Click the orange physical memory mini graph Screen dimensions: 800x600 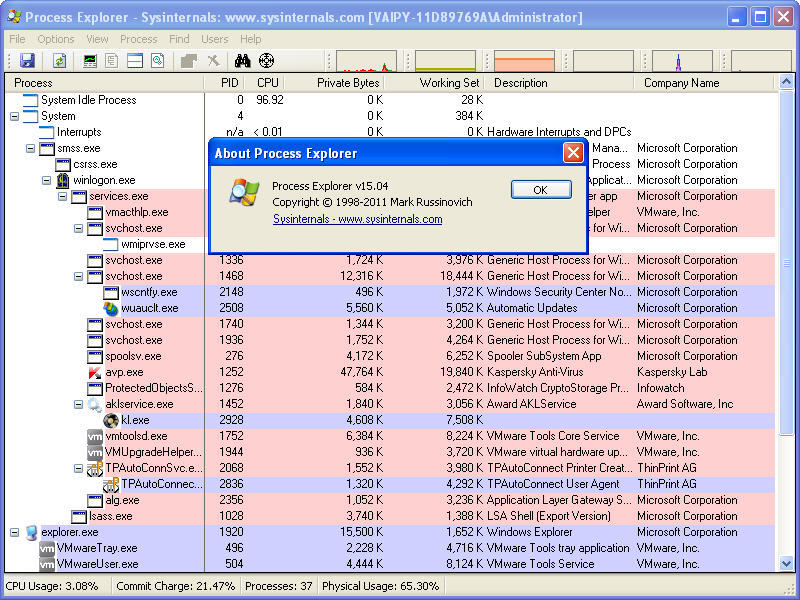524,61
